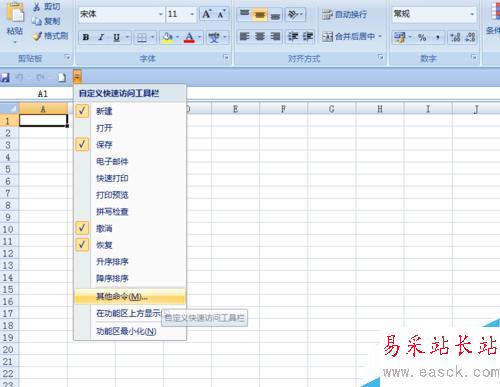Image resolution: width=500 pixels, height=387 pixels.
Task: Open the Font (字体) group dialog launcher
Action: 226,57
